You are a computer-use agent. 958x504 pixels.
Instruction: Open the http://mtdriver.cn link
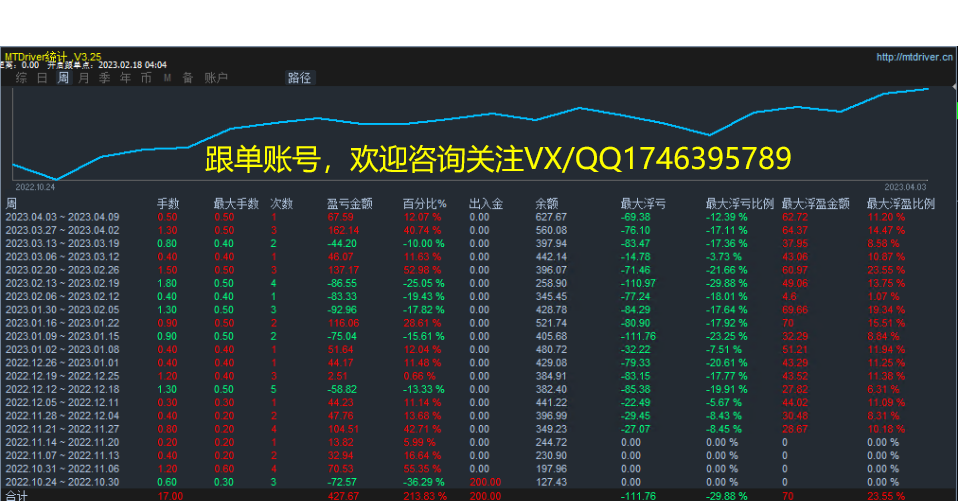[x=914, y=57]
